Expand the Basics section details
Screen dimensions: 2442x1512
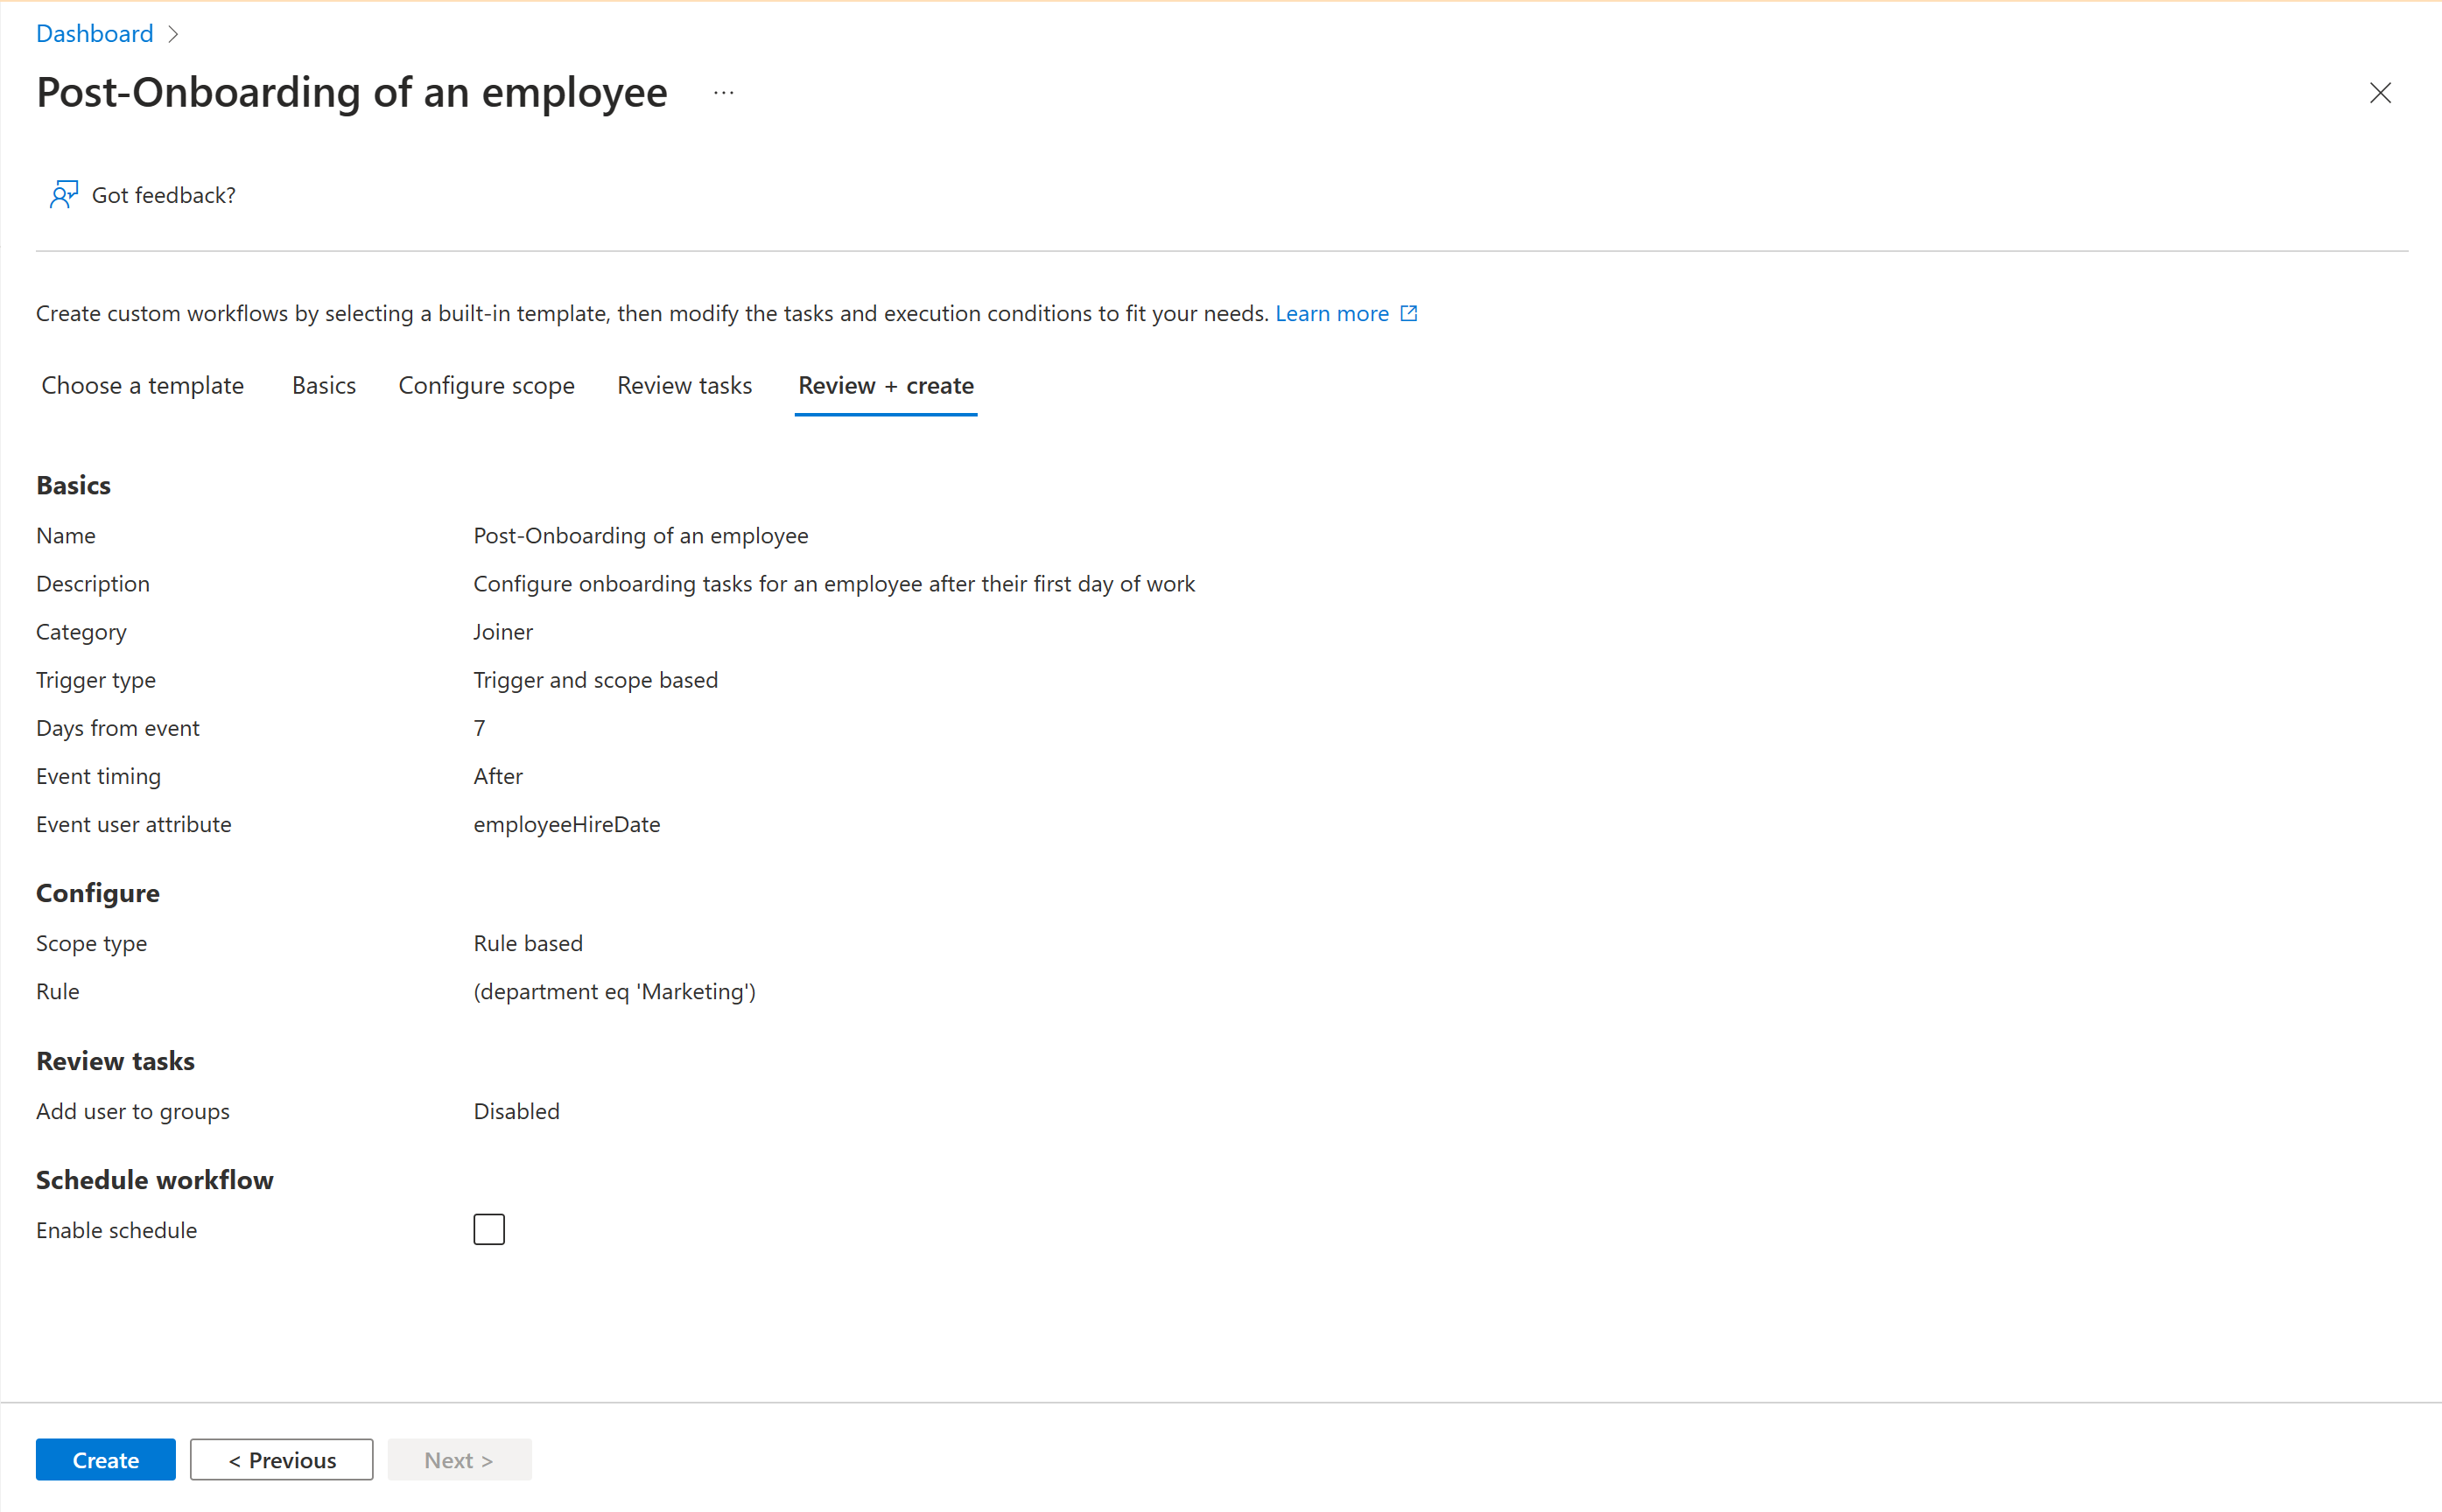[x=74, y=485]
